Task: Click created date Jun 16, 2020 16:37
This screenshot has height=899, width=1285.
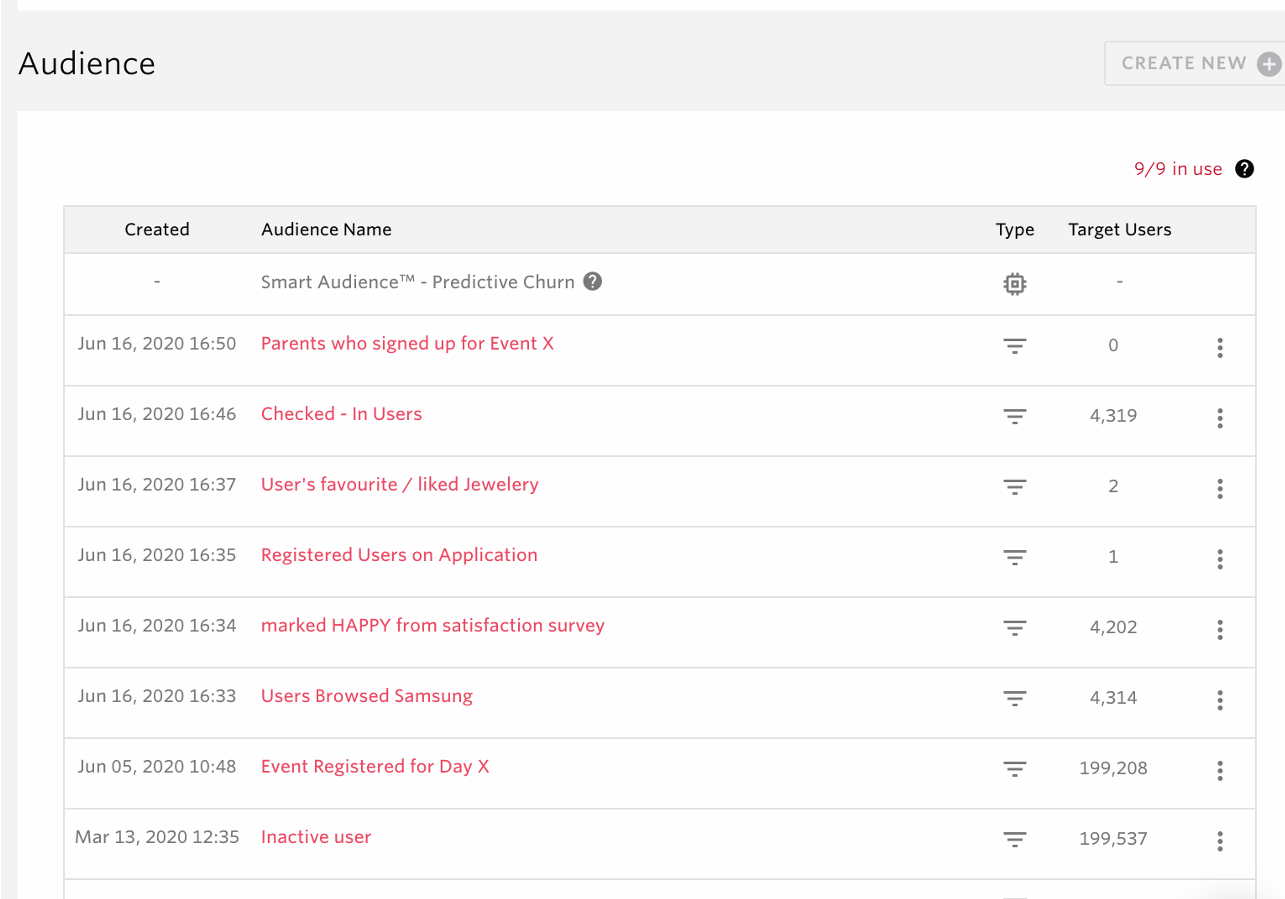Action: pyautogui.click(x=157, y=484)
